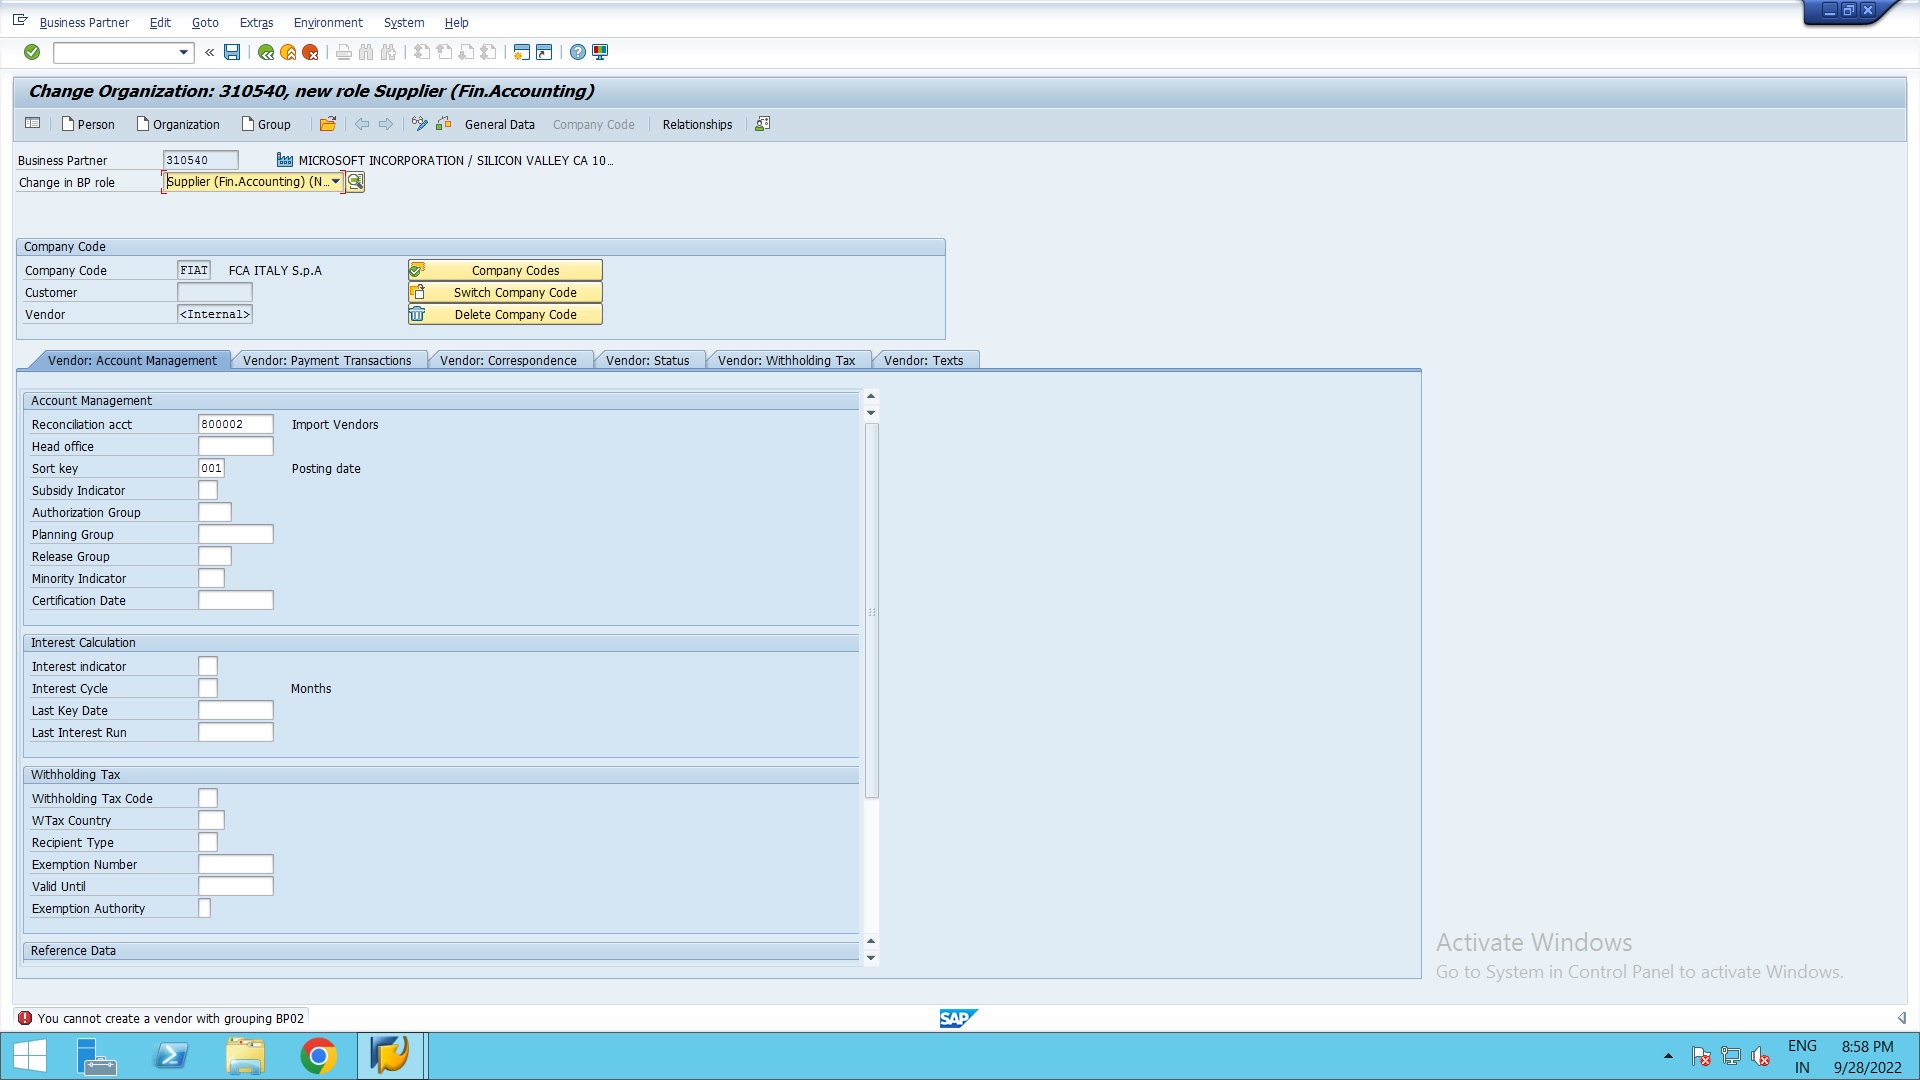Click the green Back arrow icon
Image resolution: width=1920 pixels, height=1080 pixels.
pos(266,52)
